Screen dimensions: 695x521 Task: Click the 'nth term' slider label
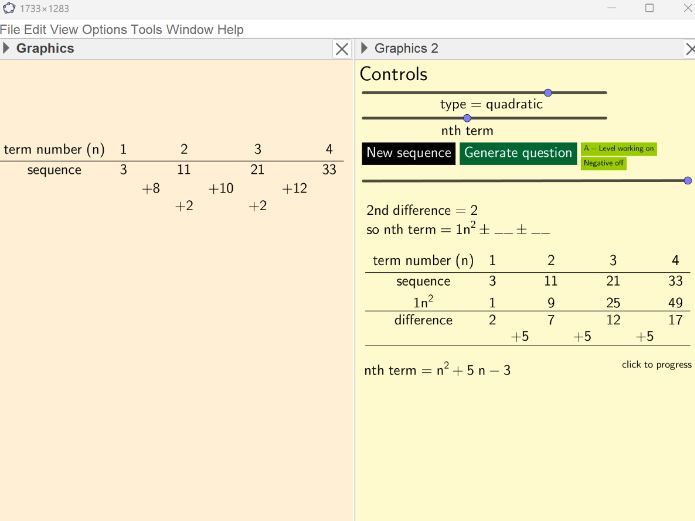pos(467,131)
